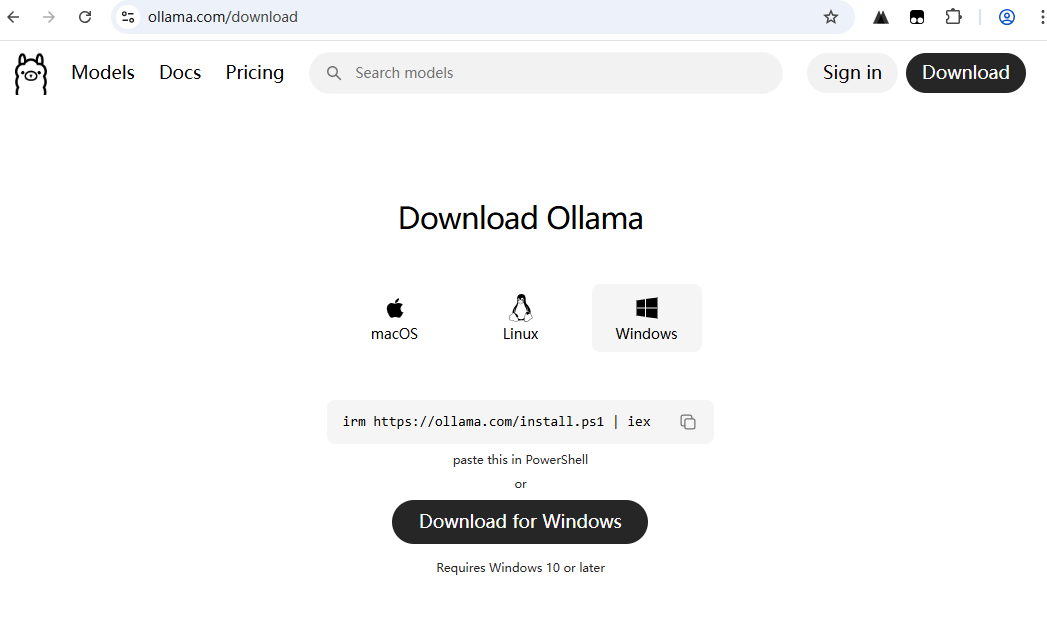Screen dimensions: 1047x625
Task: Open the Pricing page
Action: coord(254,73)
